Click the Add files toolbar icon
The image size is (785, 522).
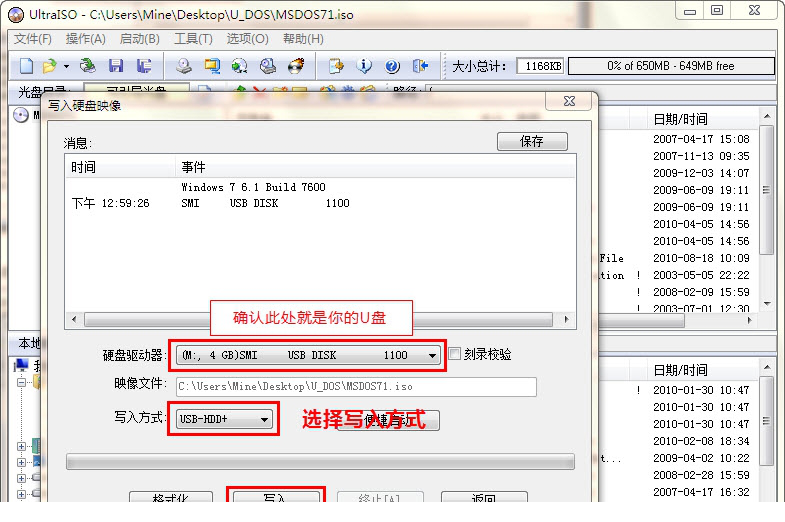click(336, 66)
